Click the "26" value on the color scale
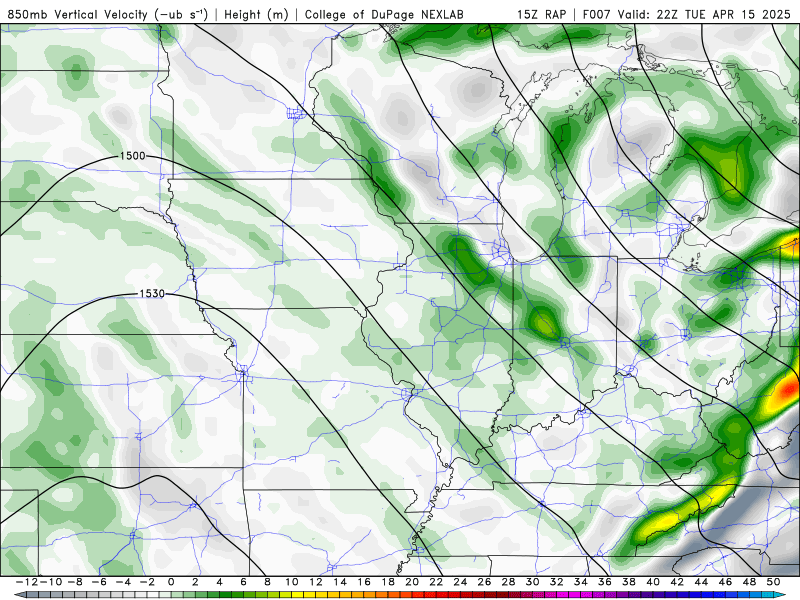Screen dimensions: 800x600 [x=484, y=582]
